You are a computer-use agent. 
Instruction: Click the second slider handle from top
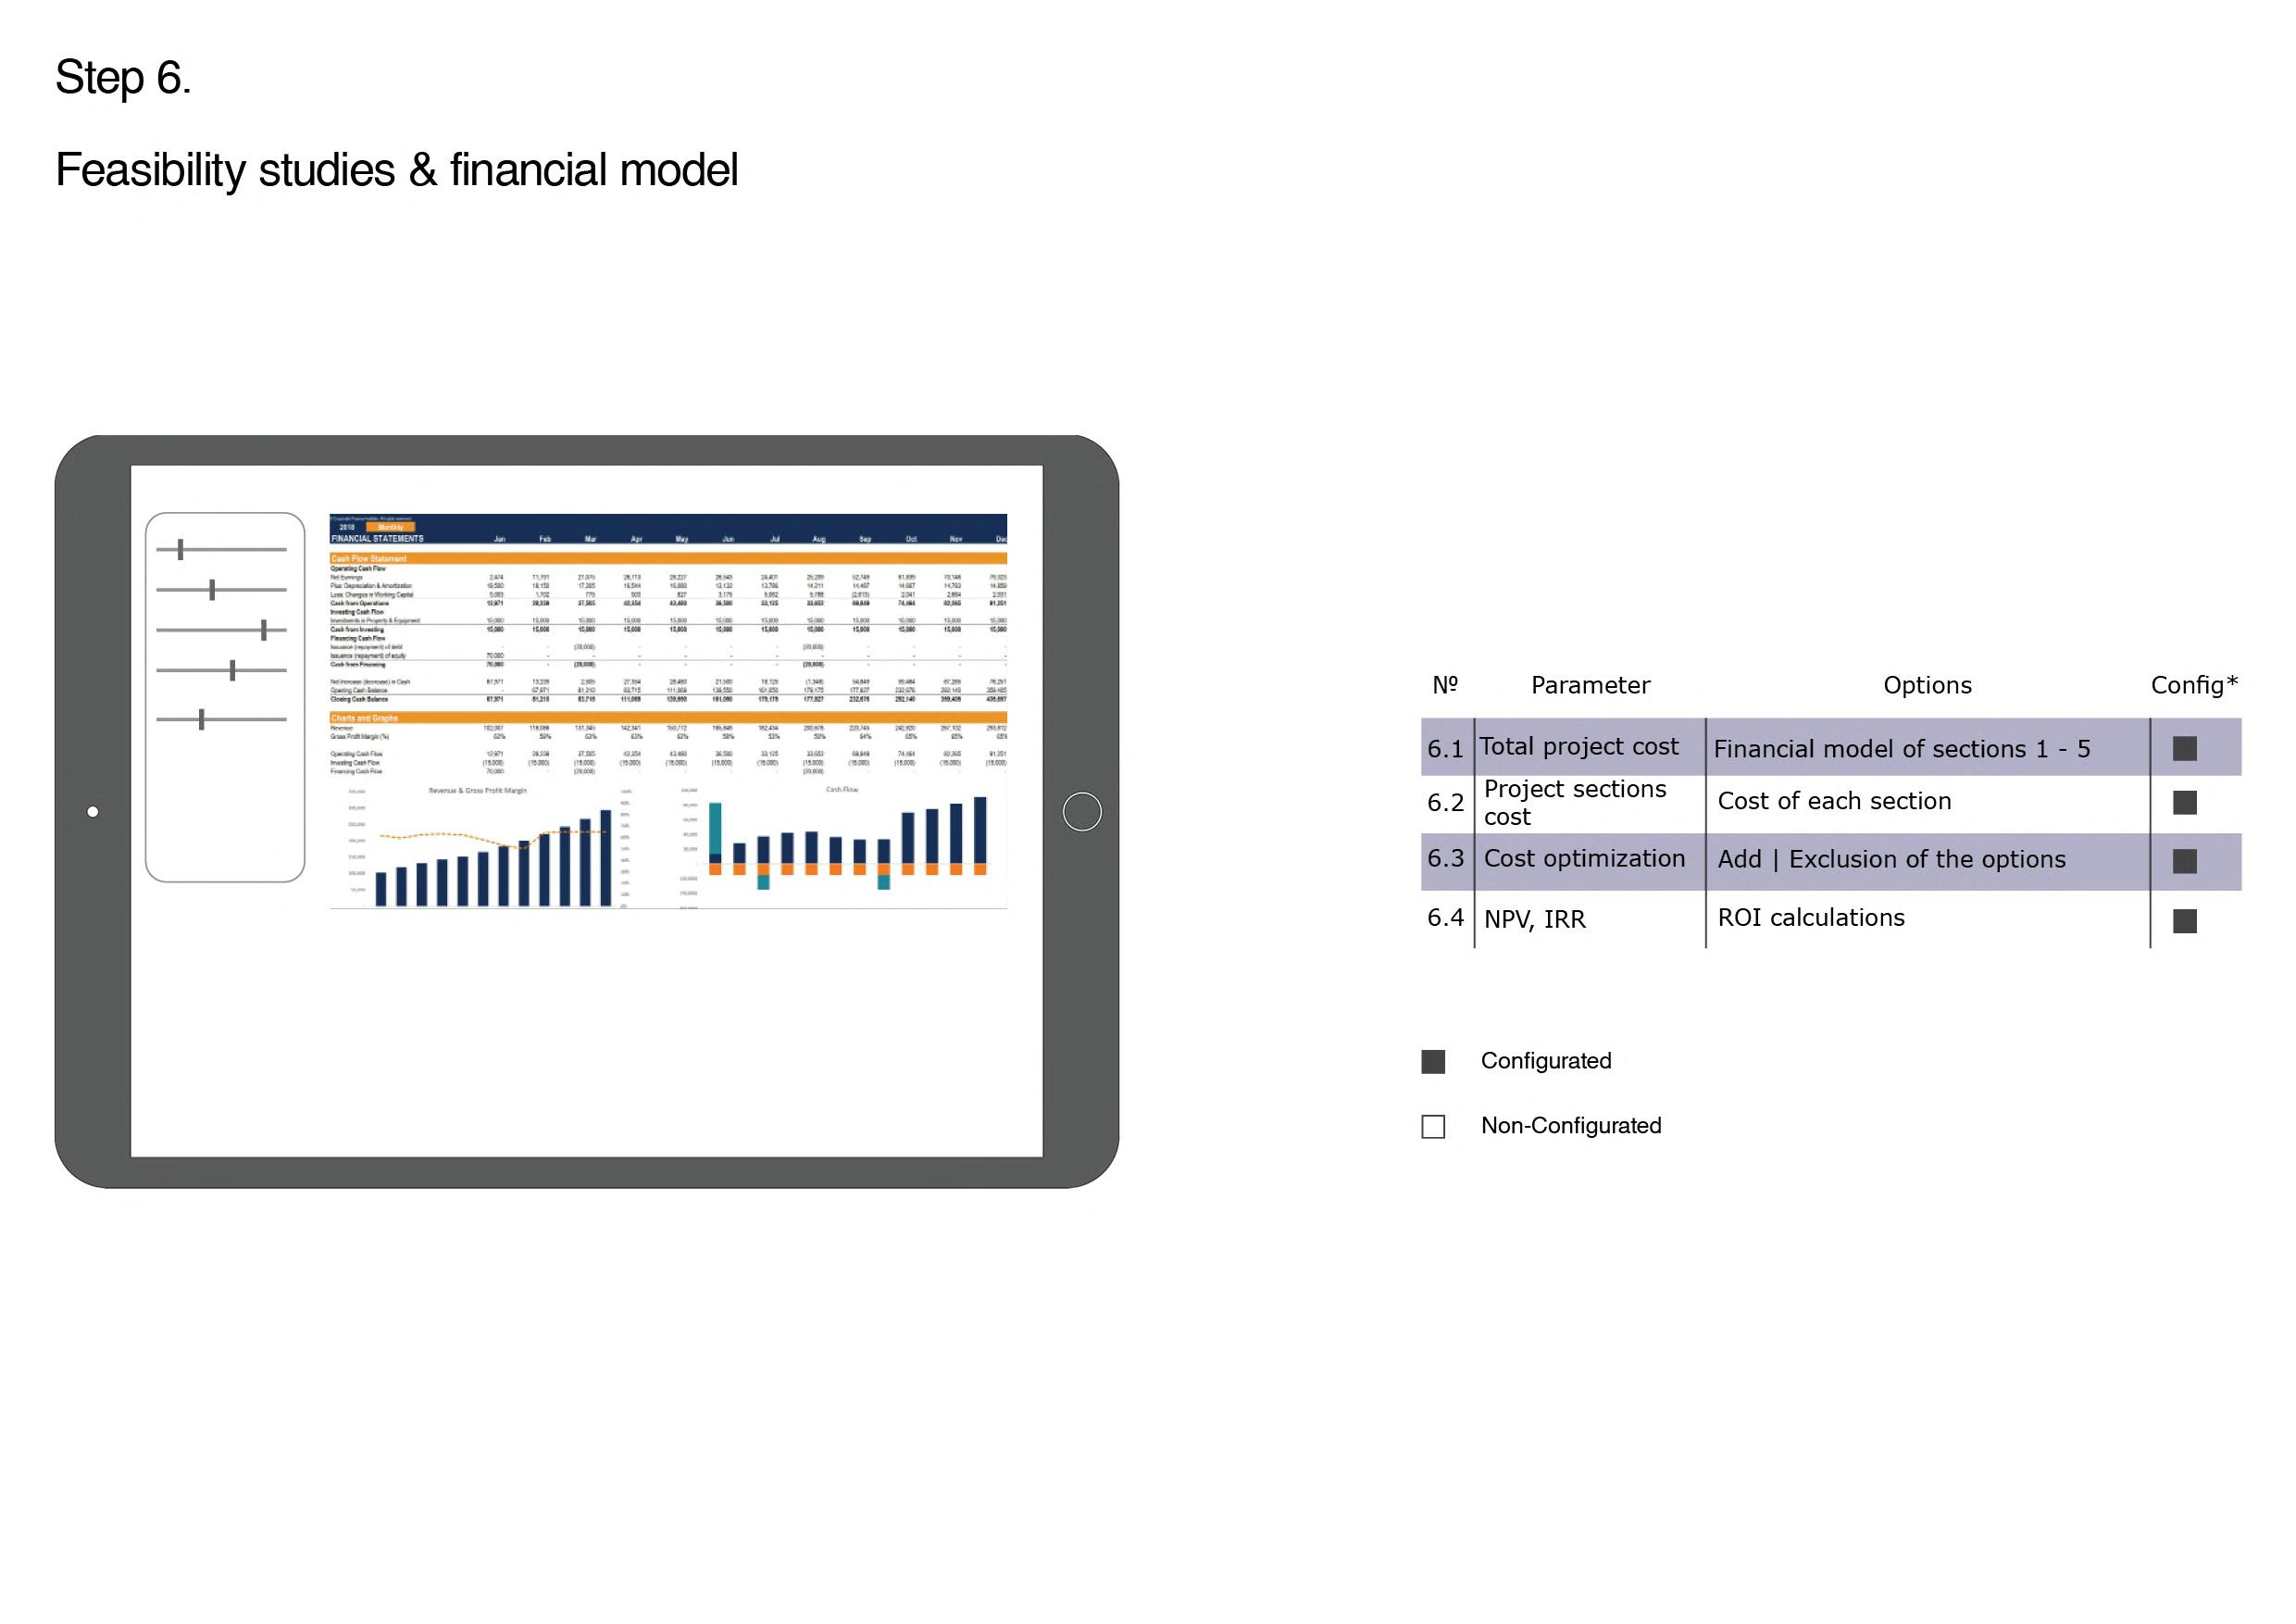pos(212,590)
